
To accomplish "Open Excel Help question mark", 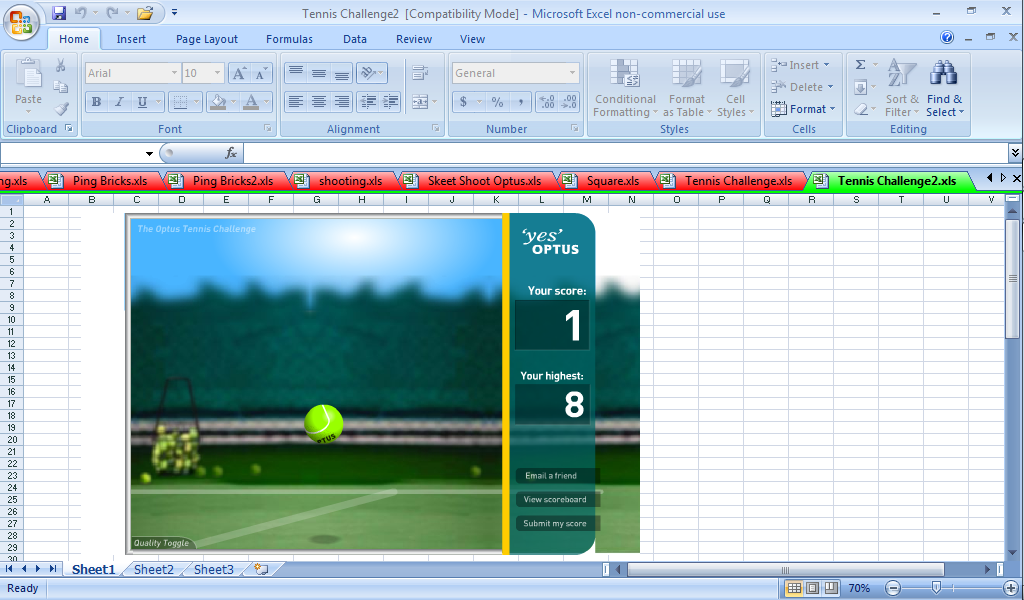I will [x=947, y=38].
